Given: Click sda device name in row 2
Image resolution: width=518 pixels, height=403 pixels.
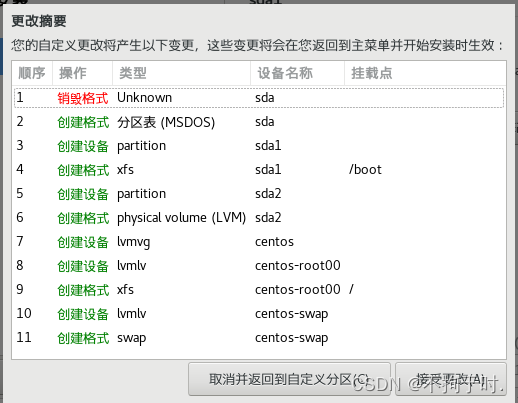Looking at the screenshot, I should coord(265,122).
